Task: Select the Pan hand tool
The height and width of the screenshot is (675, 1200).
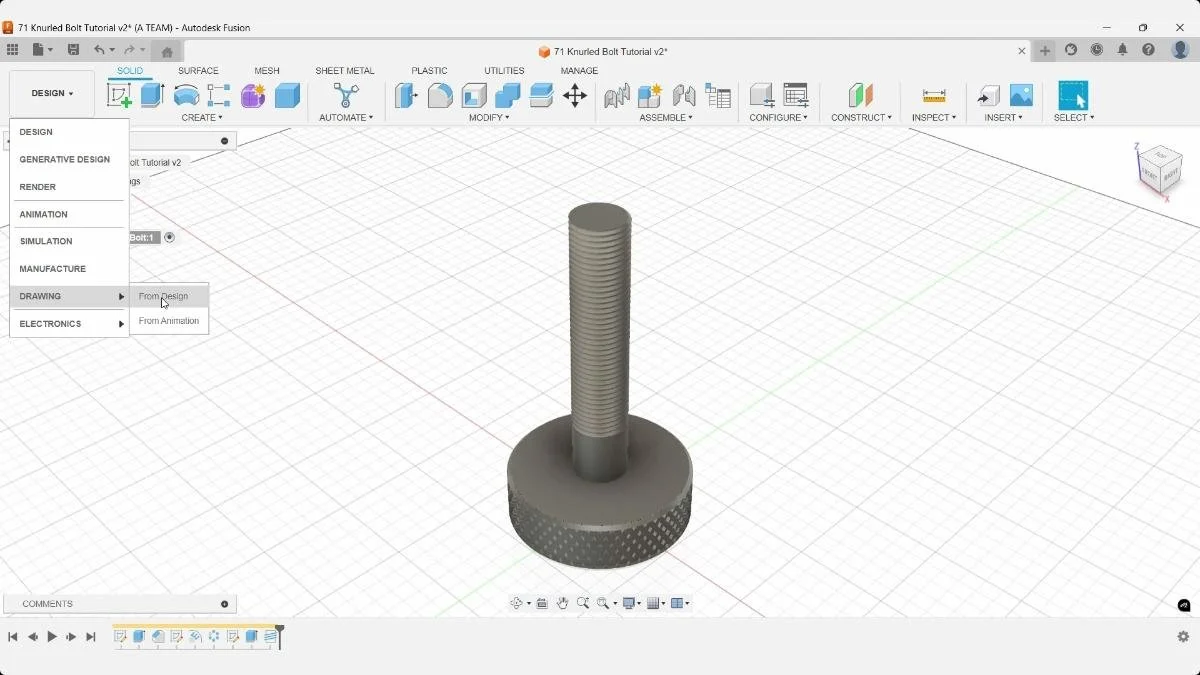Action: [x=562, y=603]
